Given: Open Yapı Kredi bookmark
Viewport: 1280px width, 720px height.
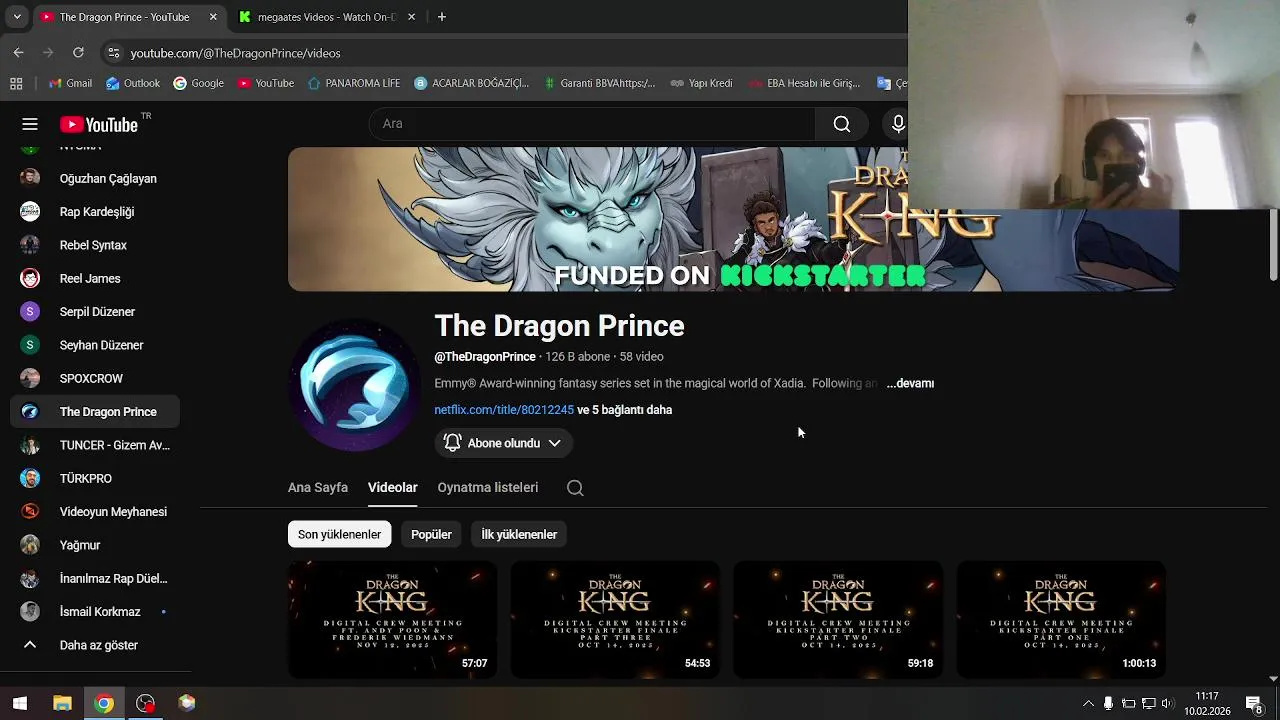Looking at the screenshot, I should pos(701,83).
